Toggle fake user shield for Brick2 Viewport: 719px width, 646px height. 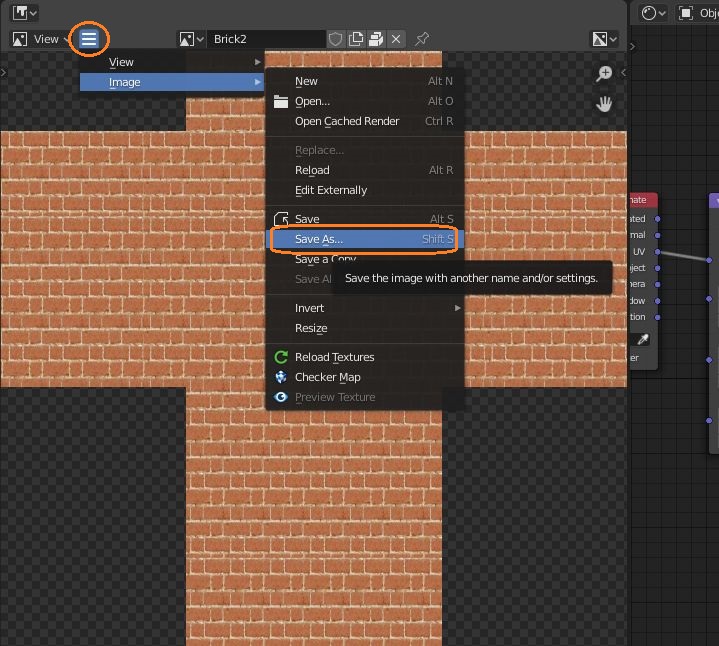pos(336,39)
